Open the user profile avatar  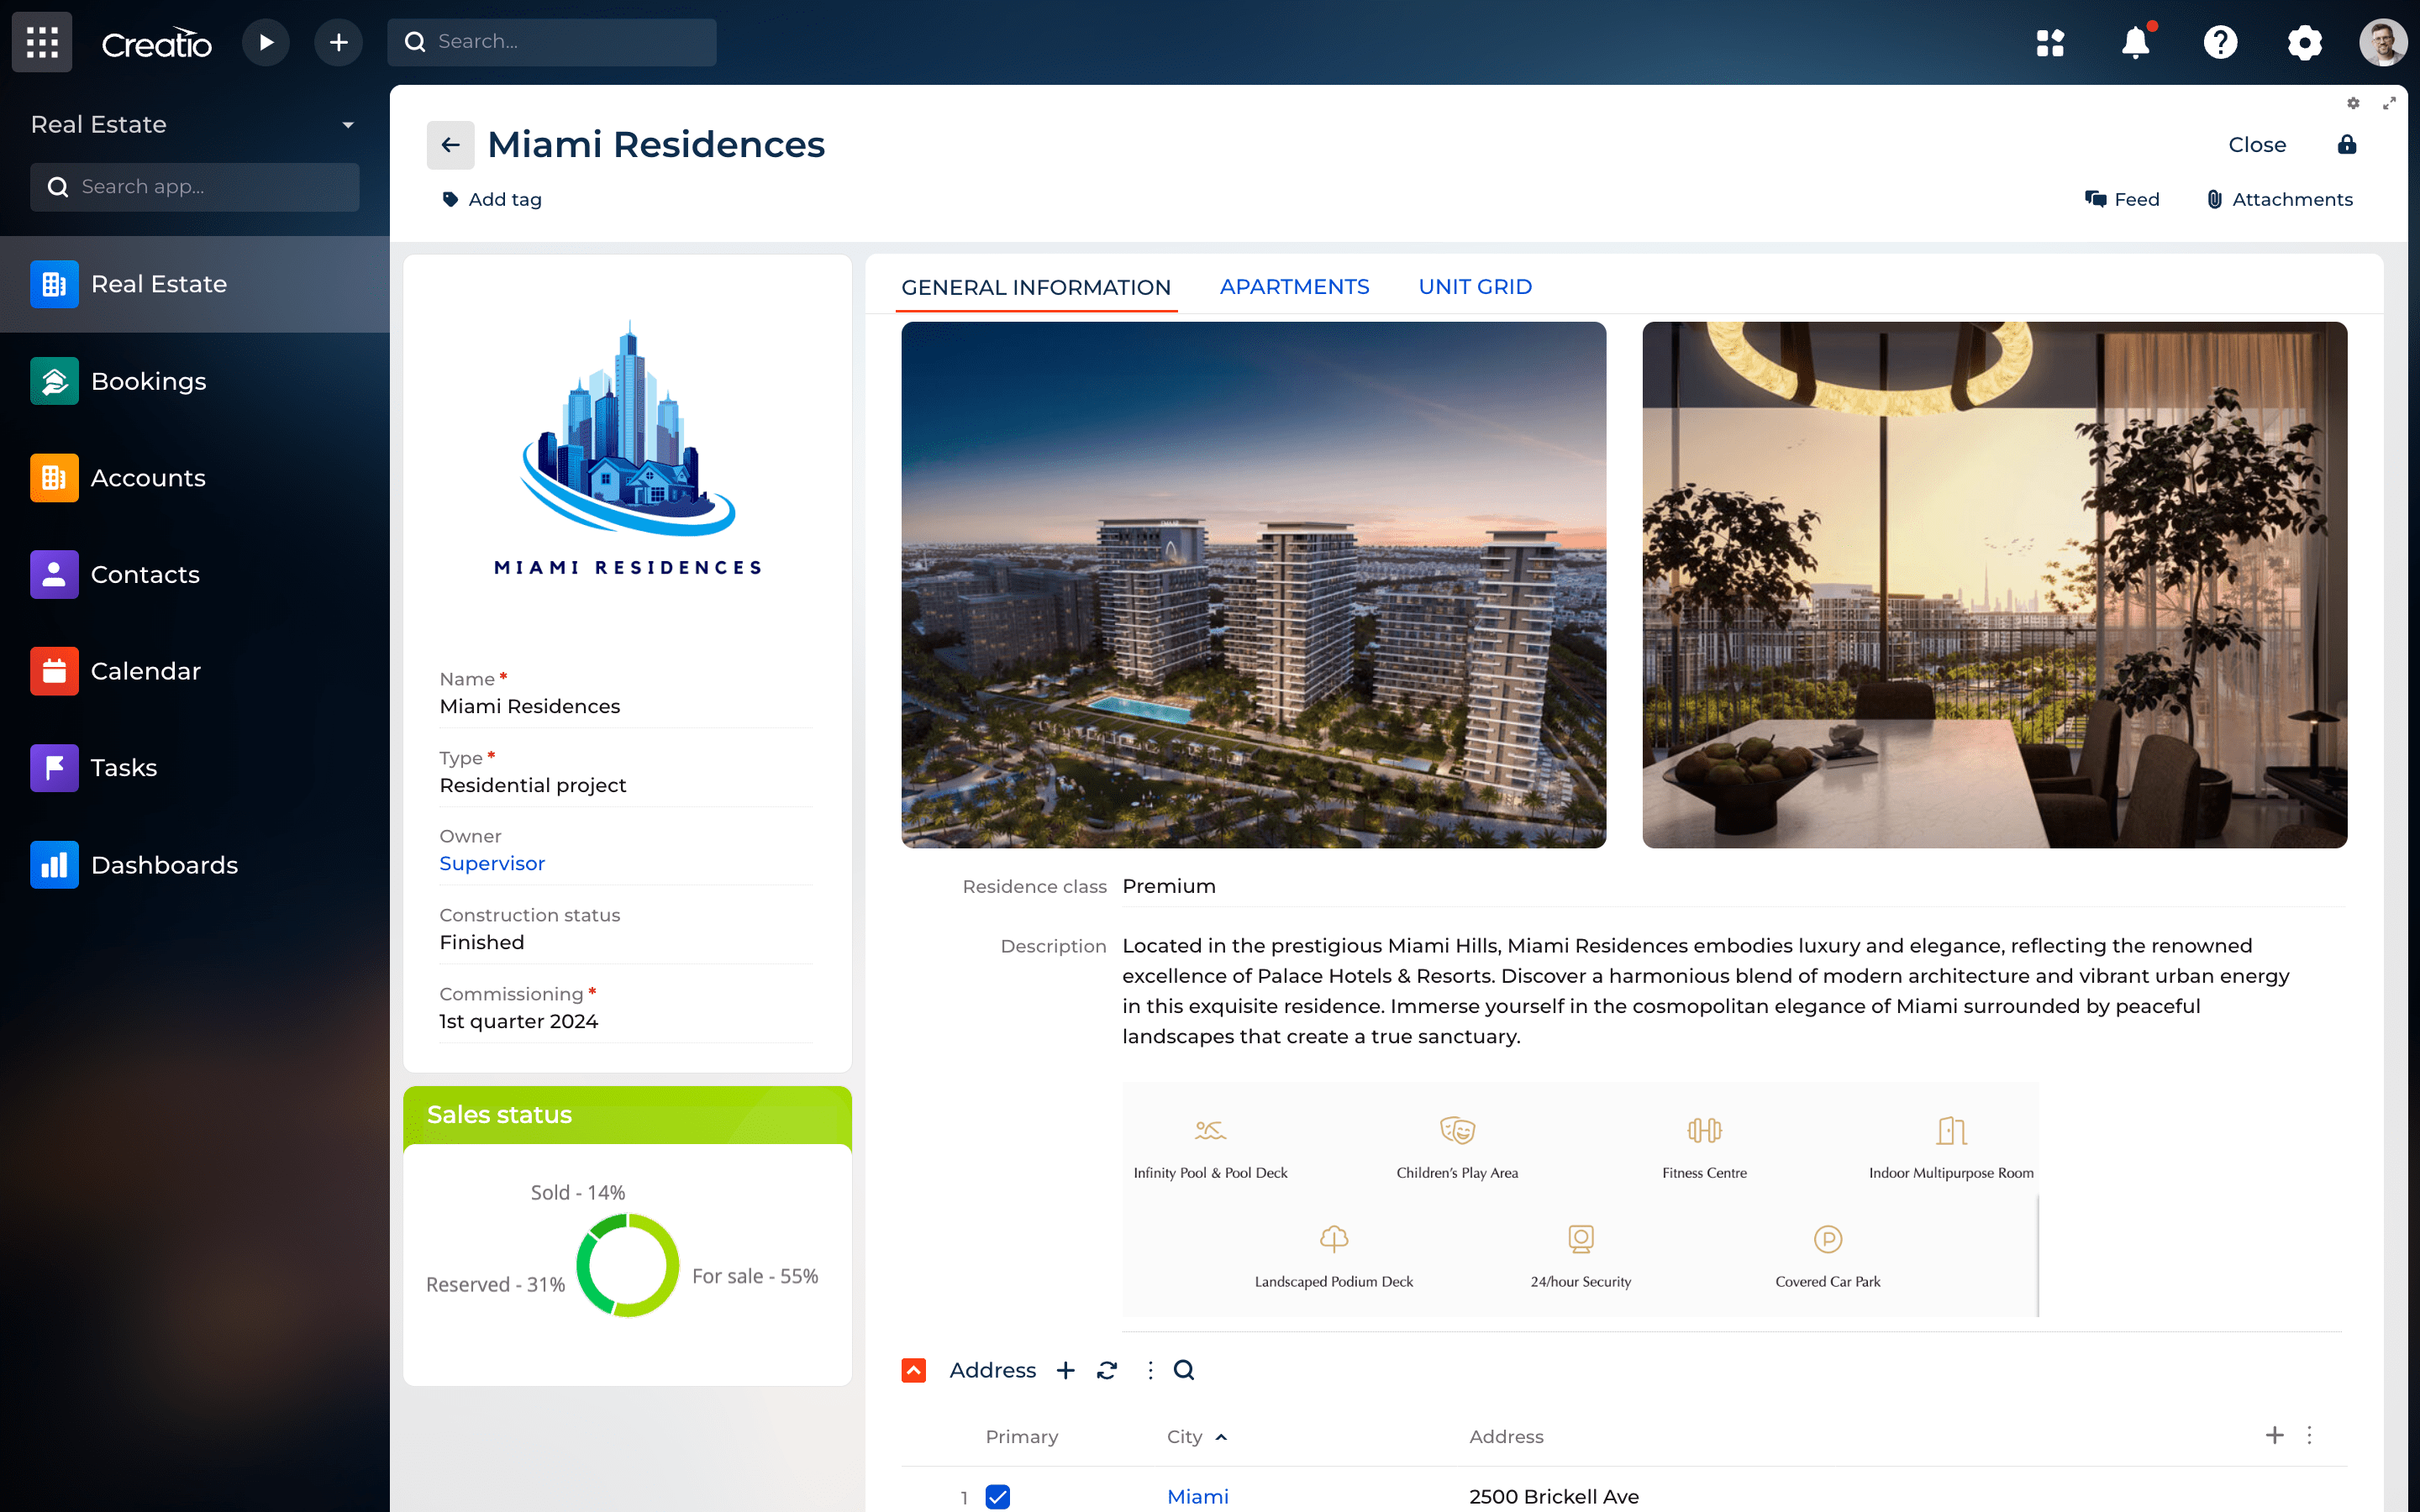coord(2383,42)
